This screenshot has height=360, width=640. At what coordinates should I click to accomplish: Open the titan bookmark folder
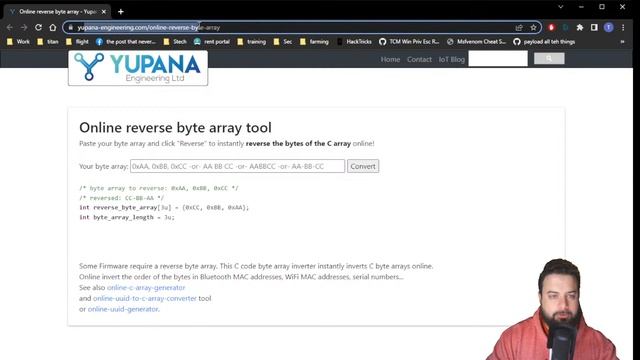point(48,42)
